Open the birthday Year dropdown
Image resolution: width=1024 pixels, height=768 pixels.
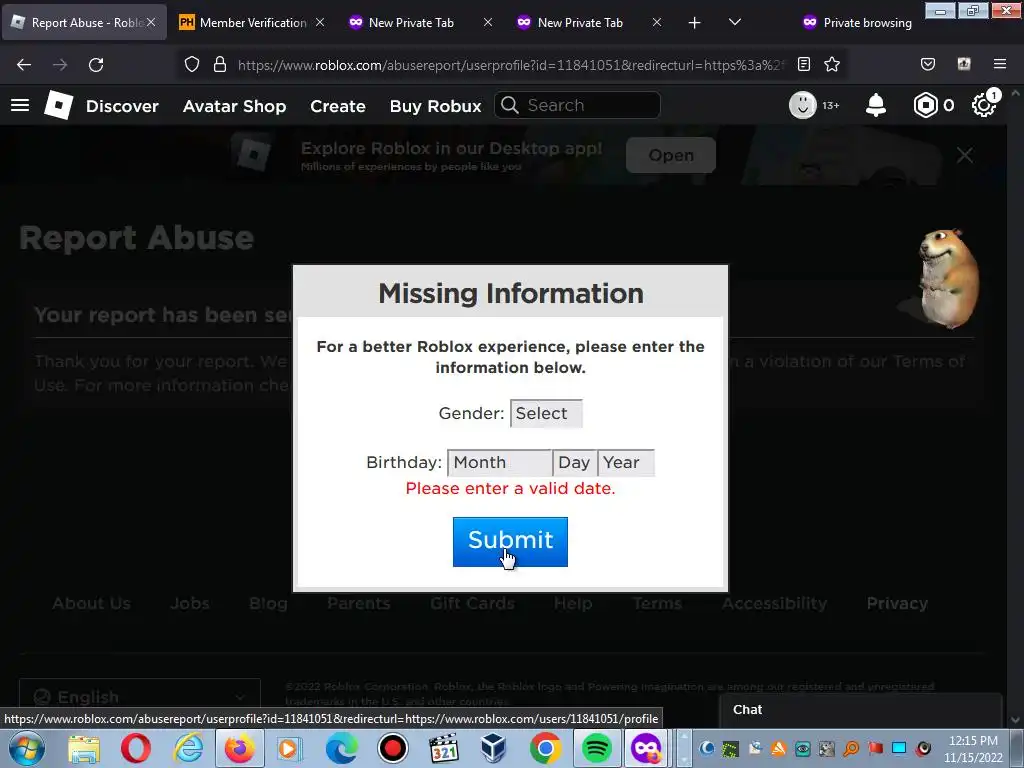[626, 462]
